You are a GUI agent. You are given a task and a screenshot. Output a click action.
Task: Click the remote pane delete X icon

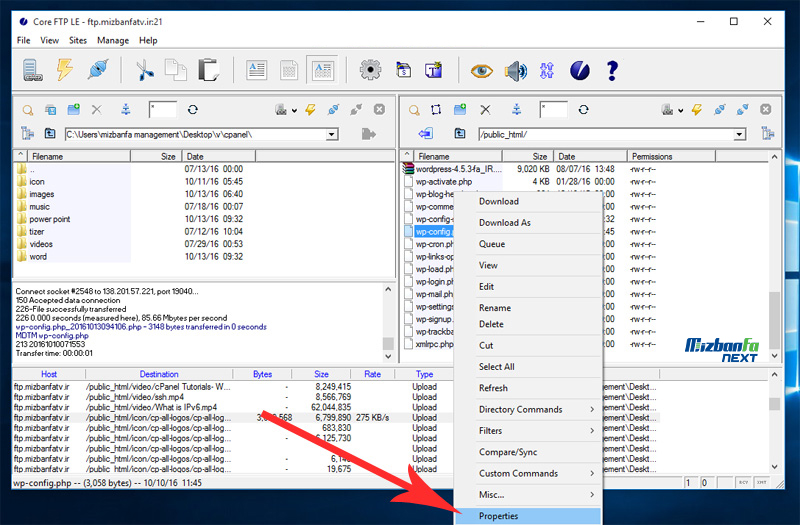coord(485,109)
